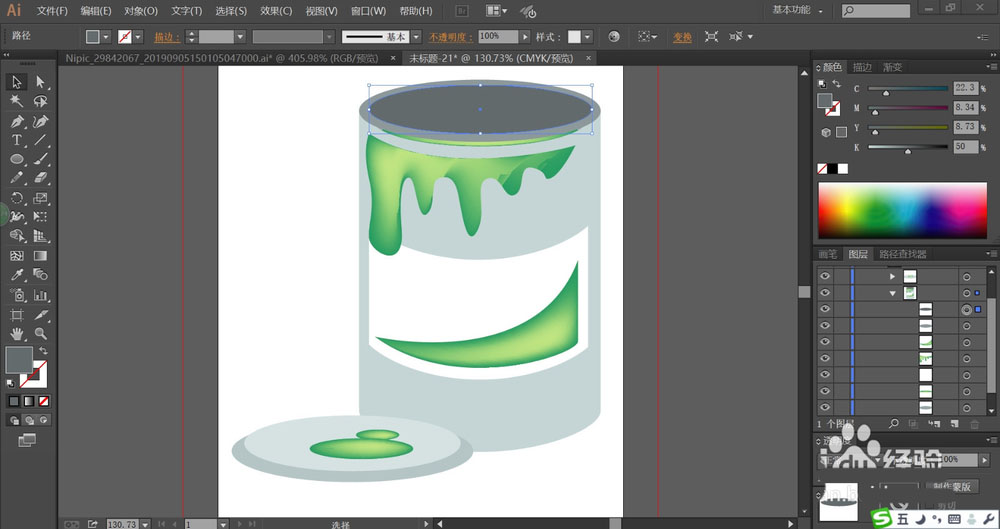Open the 效果(C) menu
This screenshot has width=1000, height=529.
(x=276, y=11)
